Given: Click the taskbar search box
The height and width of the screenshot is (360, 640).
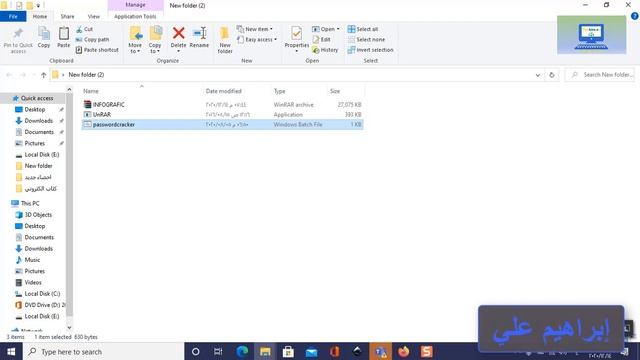Looking at the screenshot, I should point(104,351).
